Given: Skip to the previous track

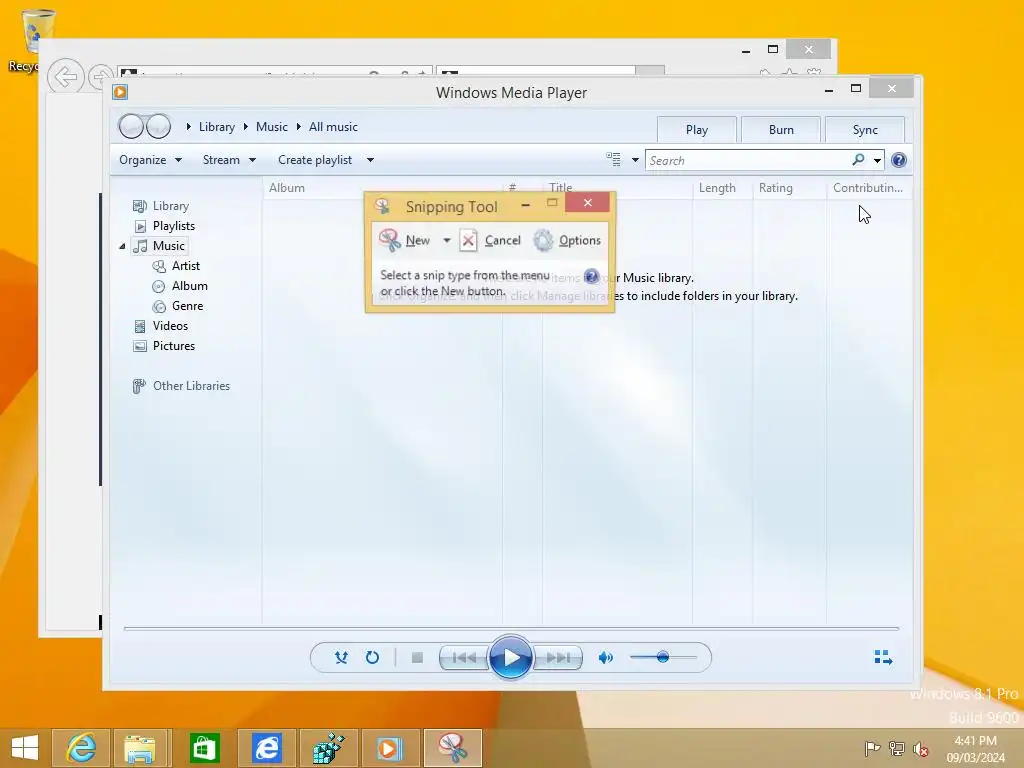Looking at the screenshot, I should pos(464,658).
